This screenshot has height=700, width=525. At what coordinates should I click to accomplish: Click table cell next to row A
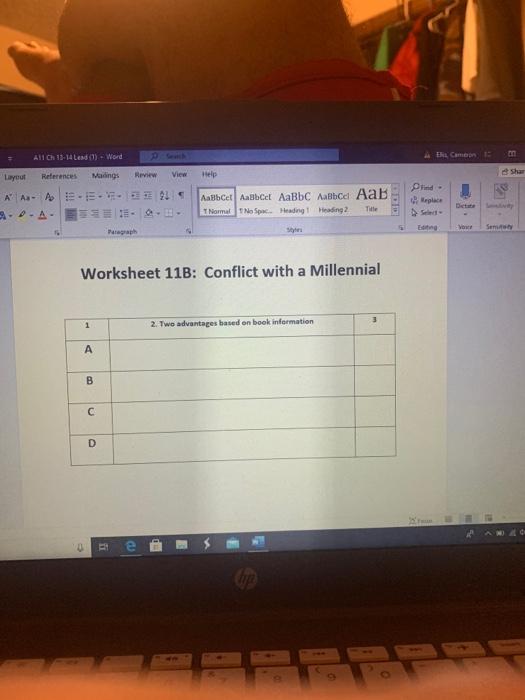[232, 353]
